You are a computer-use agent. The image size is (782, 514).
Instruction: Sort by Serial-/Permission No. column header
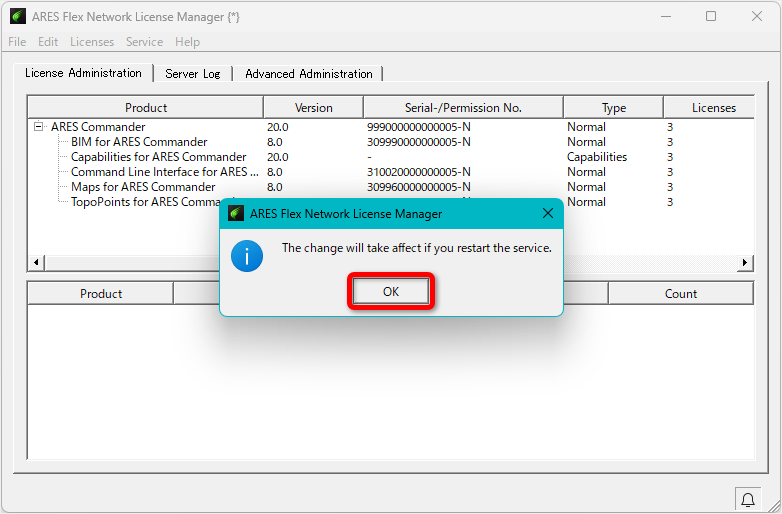click(463, 107)
